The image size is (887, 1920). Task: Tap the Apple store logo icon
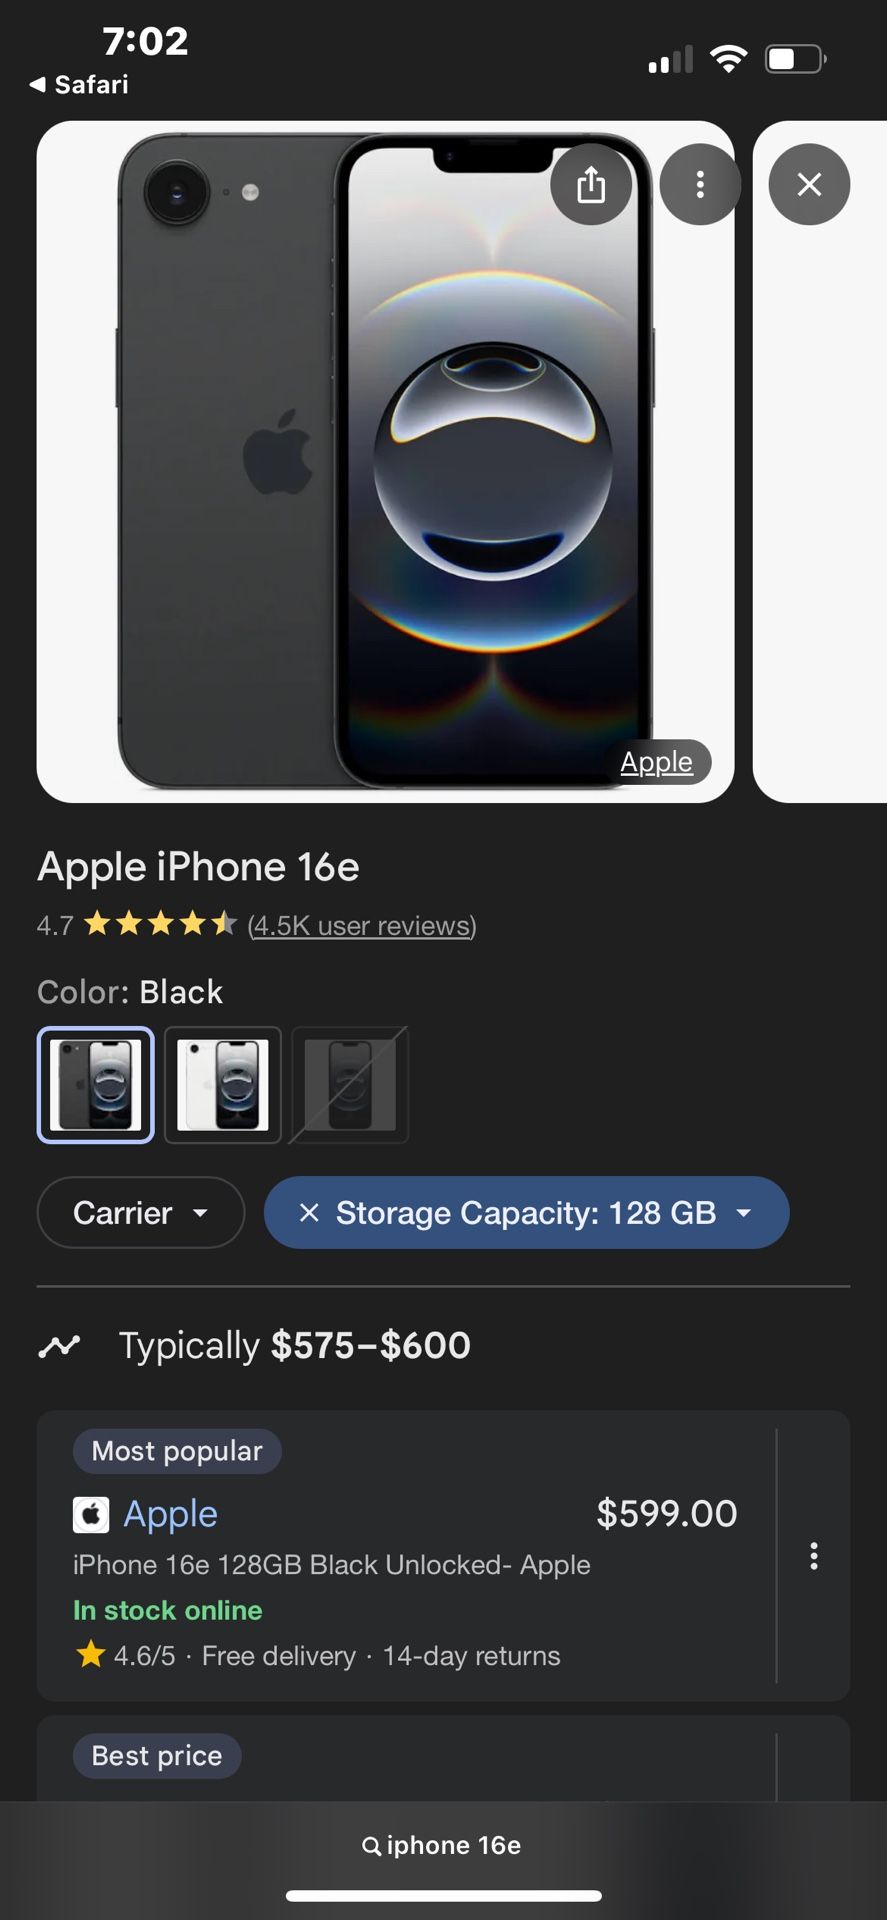click(x=91, y=1515)
